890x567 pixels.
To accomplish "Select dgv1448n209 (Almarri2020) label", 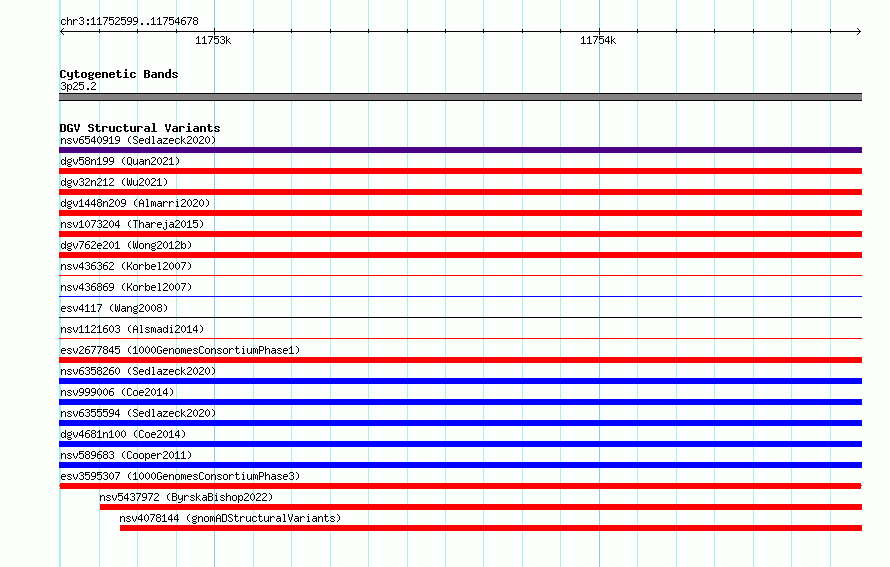I will tap(135, 203).
